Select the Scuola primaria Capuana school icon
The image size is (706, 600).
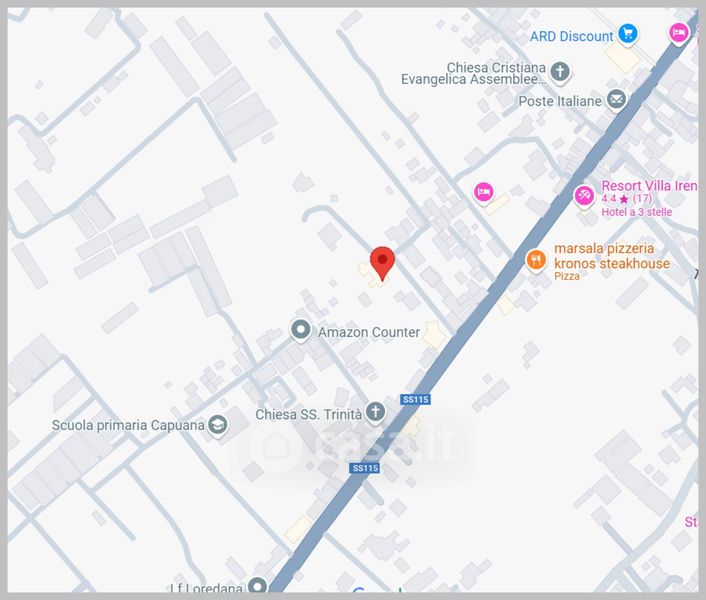(216, 426)
